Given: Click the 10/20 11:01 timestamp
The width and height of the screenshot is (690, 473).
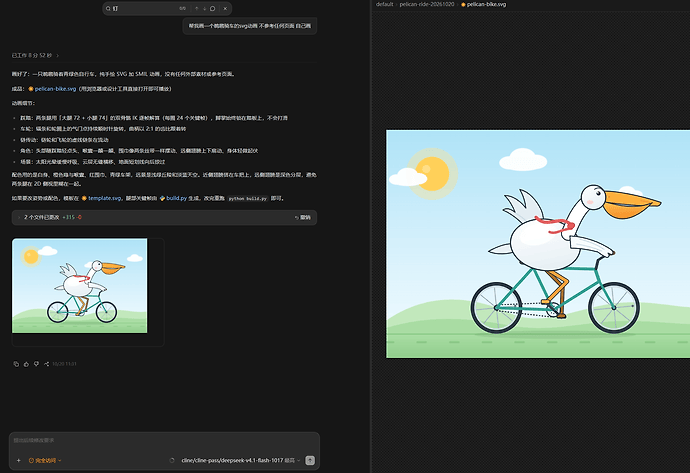Looking at the screenshot, I should pos(64,364).
